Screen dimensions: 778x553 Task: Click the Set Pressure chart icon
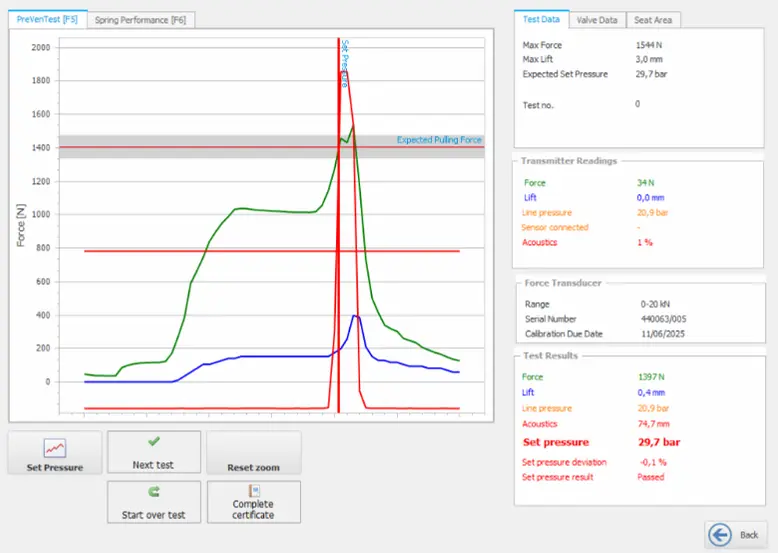point(55,448)
